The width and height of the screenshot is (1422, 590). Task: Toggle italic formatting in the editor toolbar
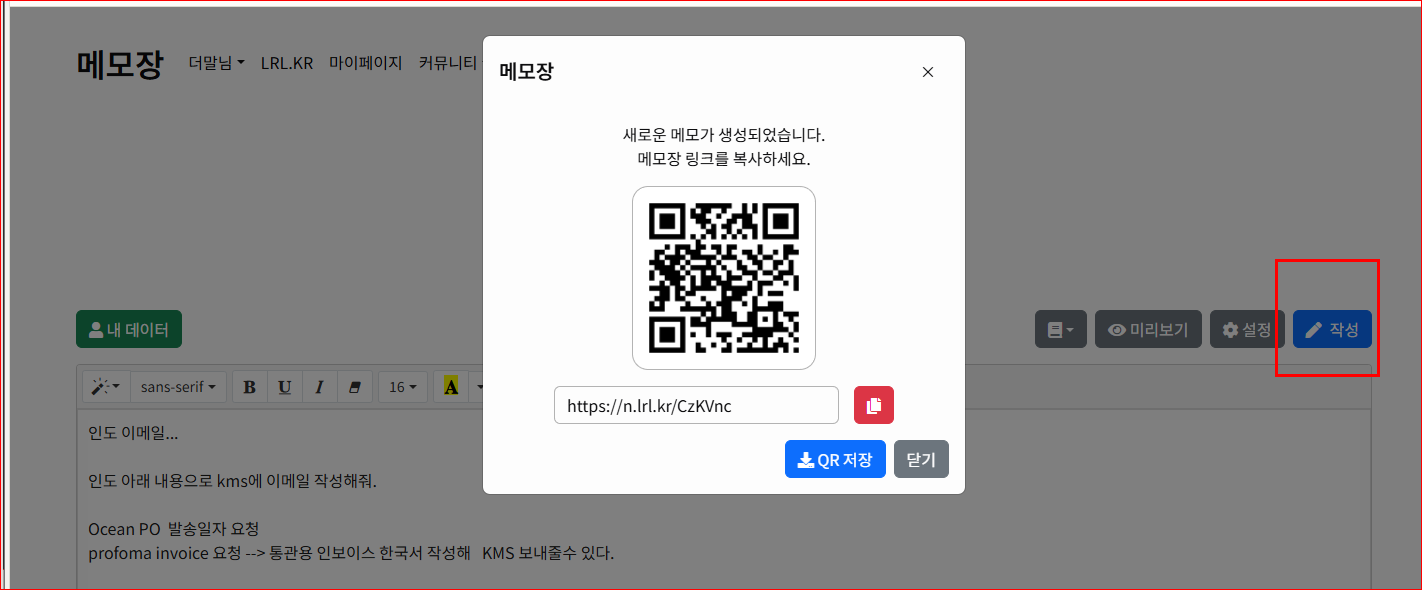click(x=319, y=387)
